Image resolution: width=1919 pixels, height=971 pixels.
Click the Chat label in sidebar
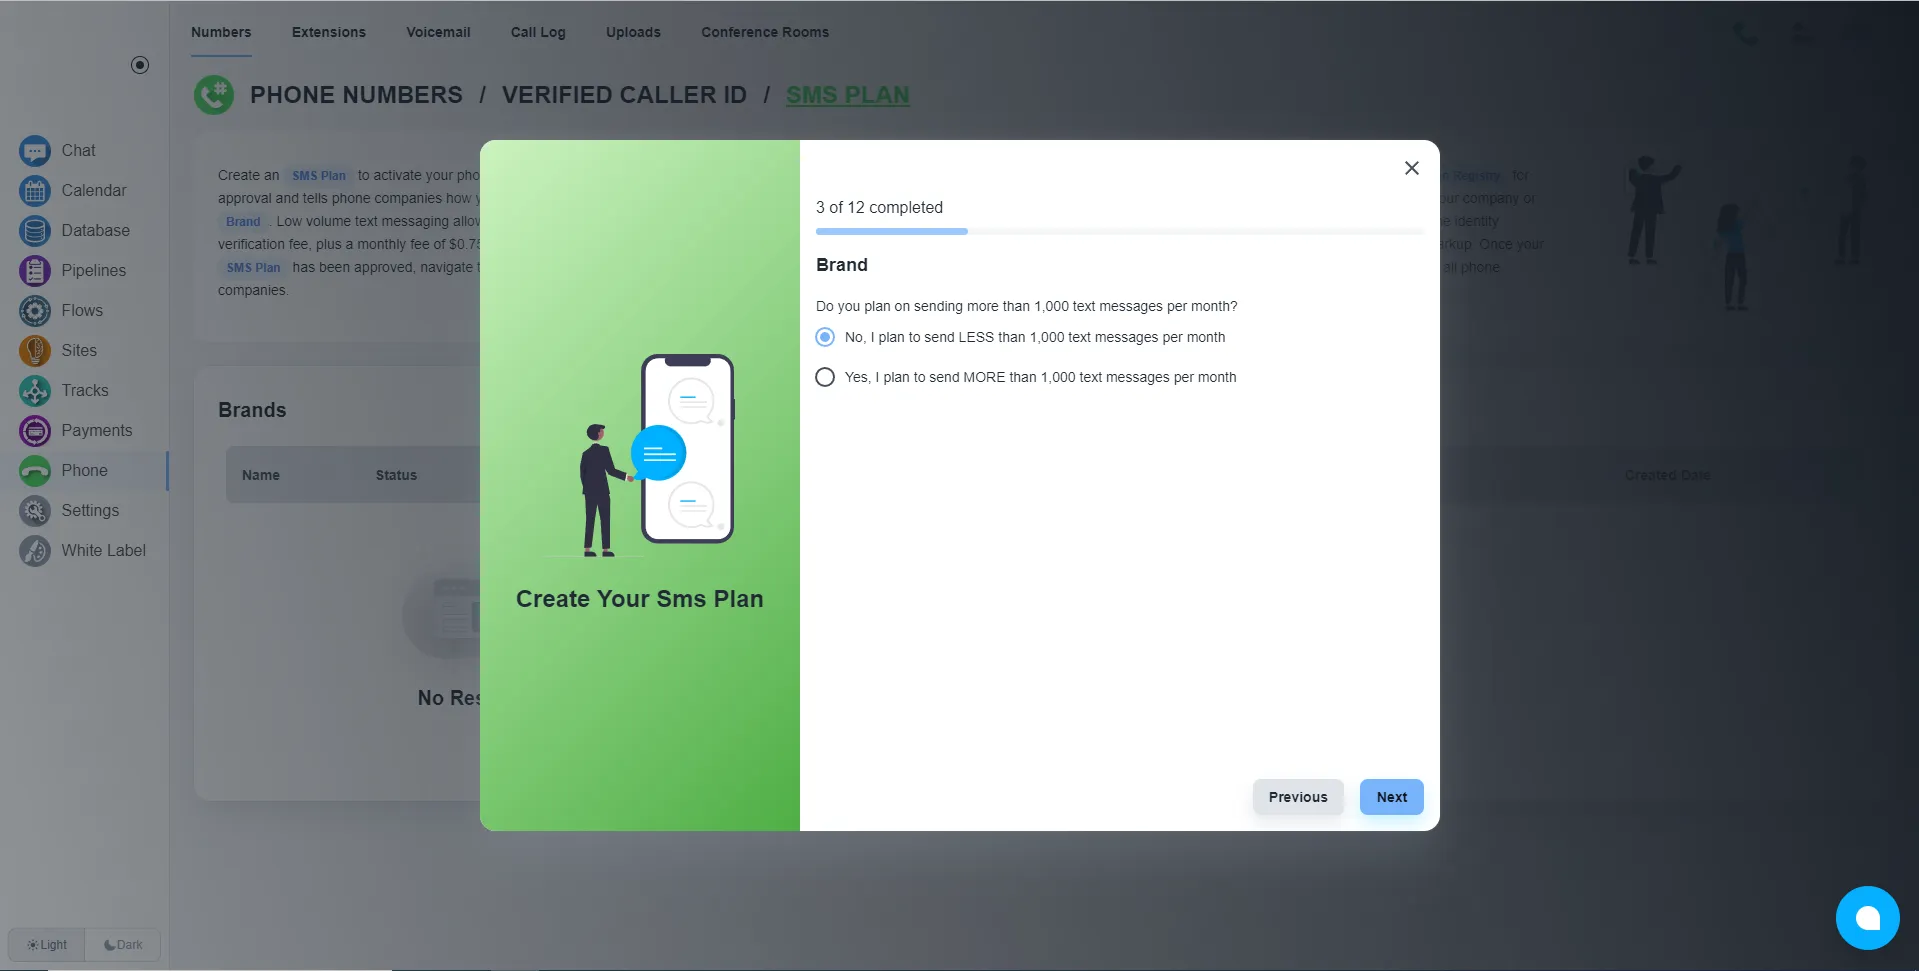pyautogui.click(x=78, y=151)
